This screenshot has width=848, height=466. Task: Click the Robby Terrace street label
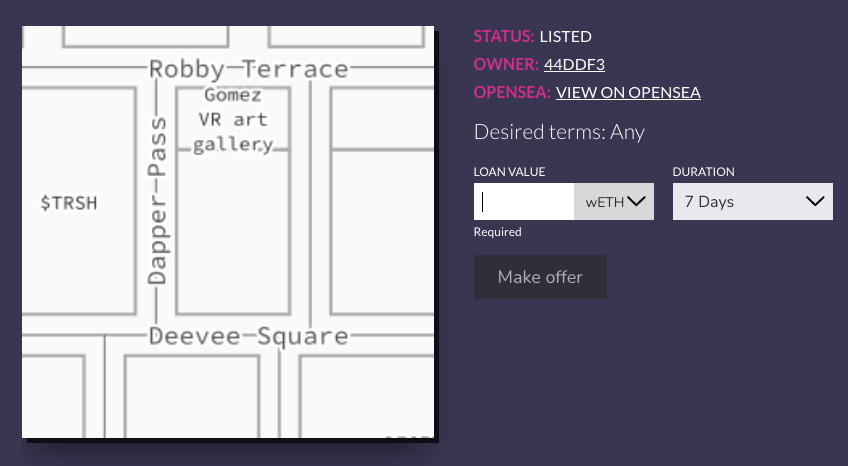[x=249, y=69]
